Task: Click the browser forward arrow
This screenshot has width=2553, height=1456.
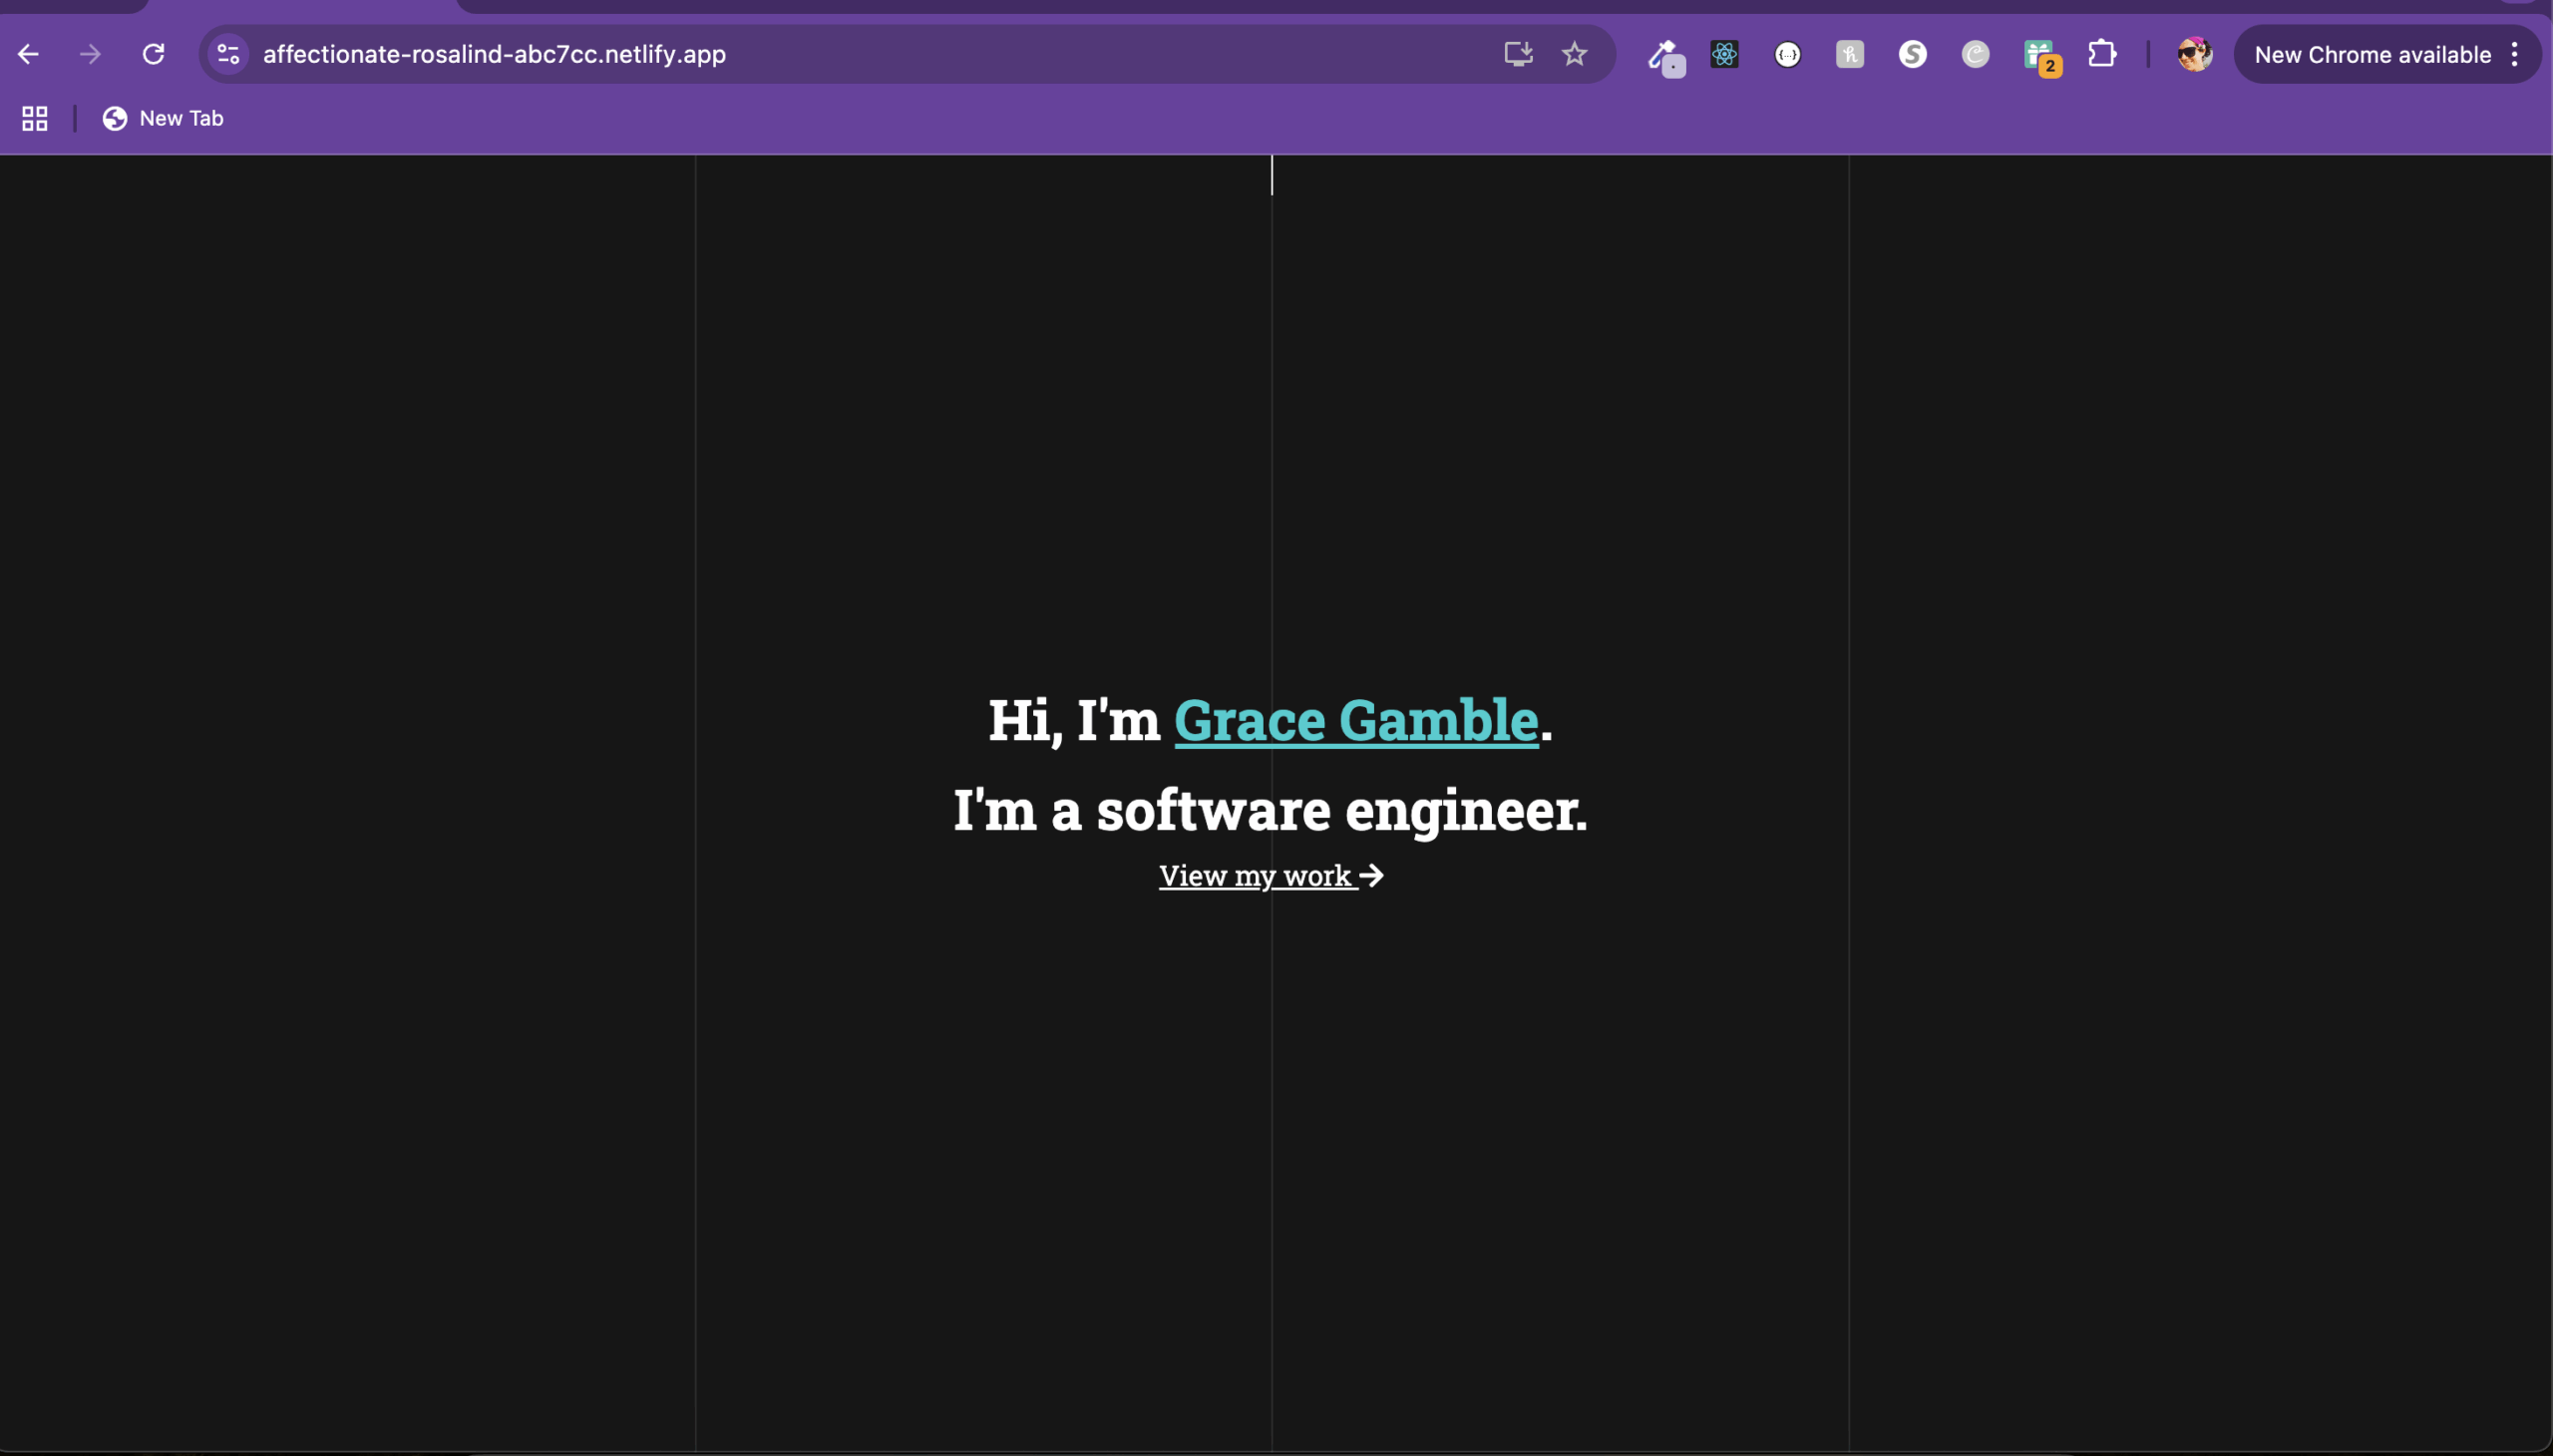Action: (90, 54)
